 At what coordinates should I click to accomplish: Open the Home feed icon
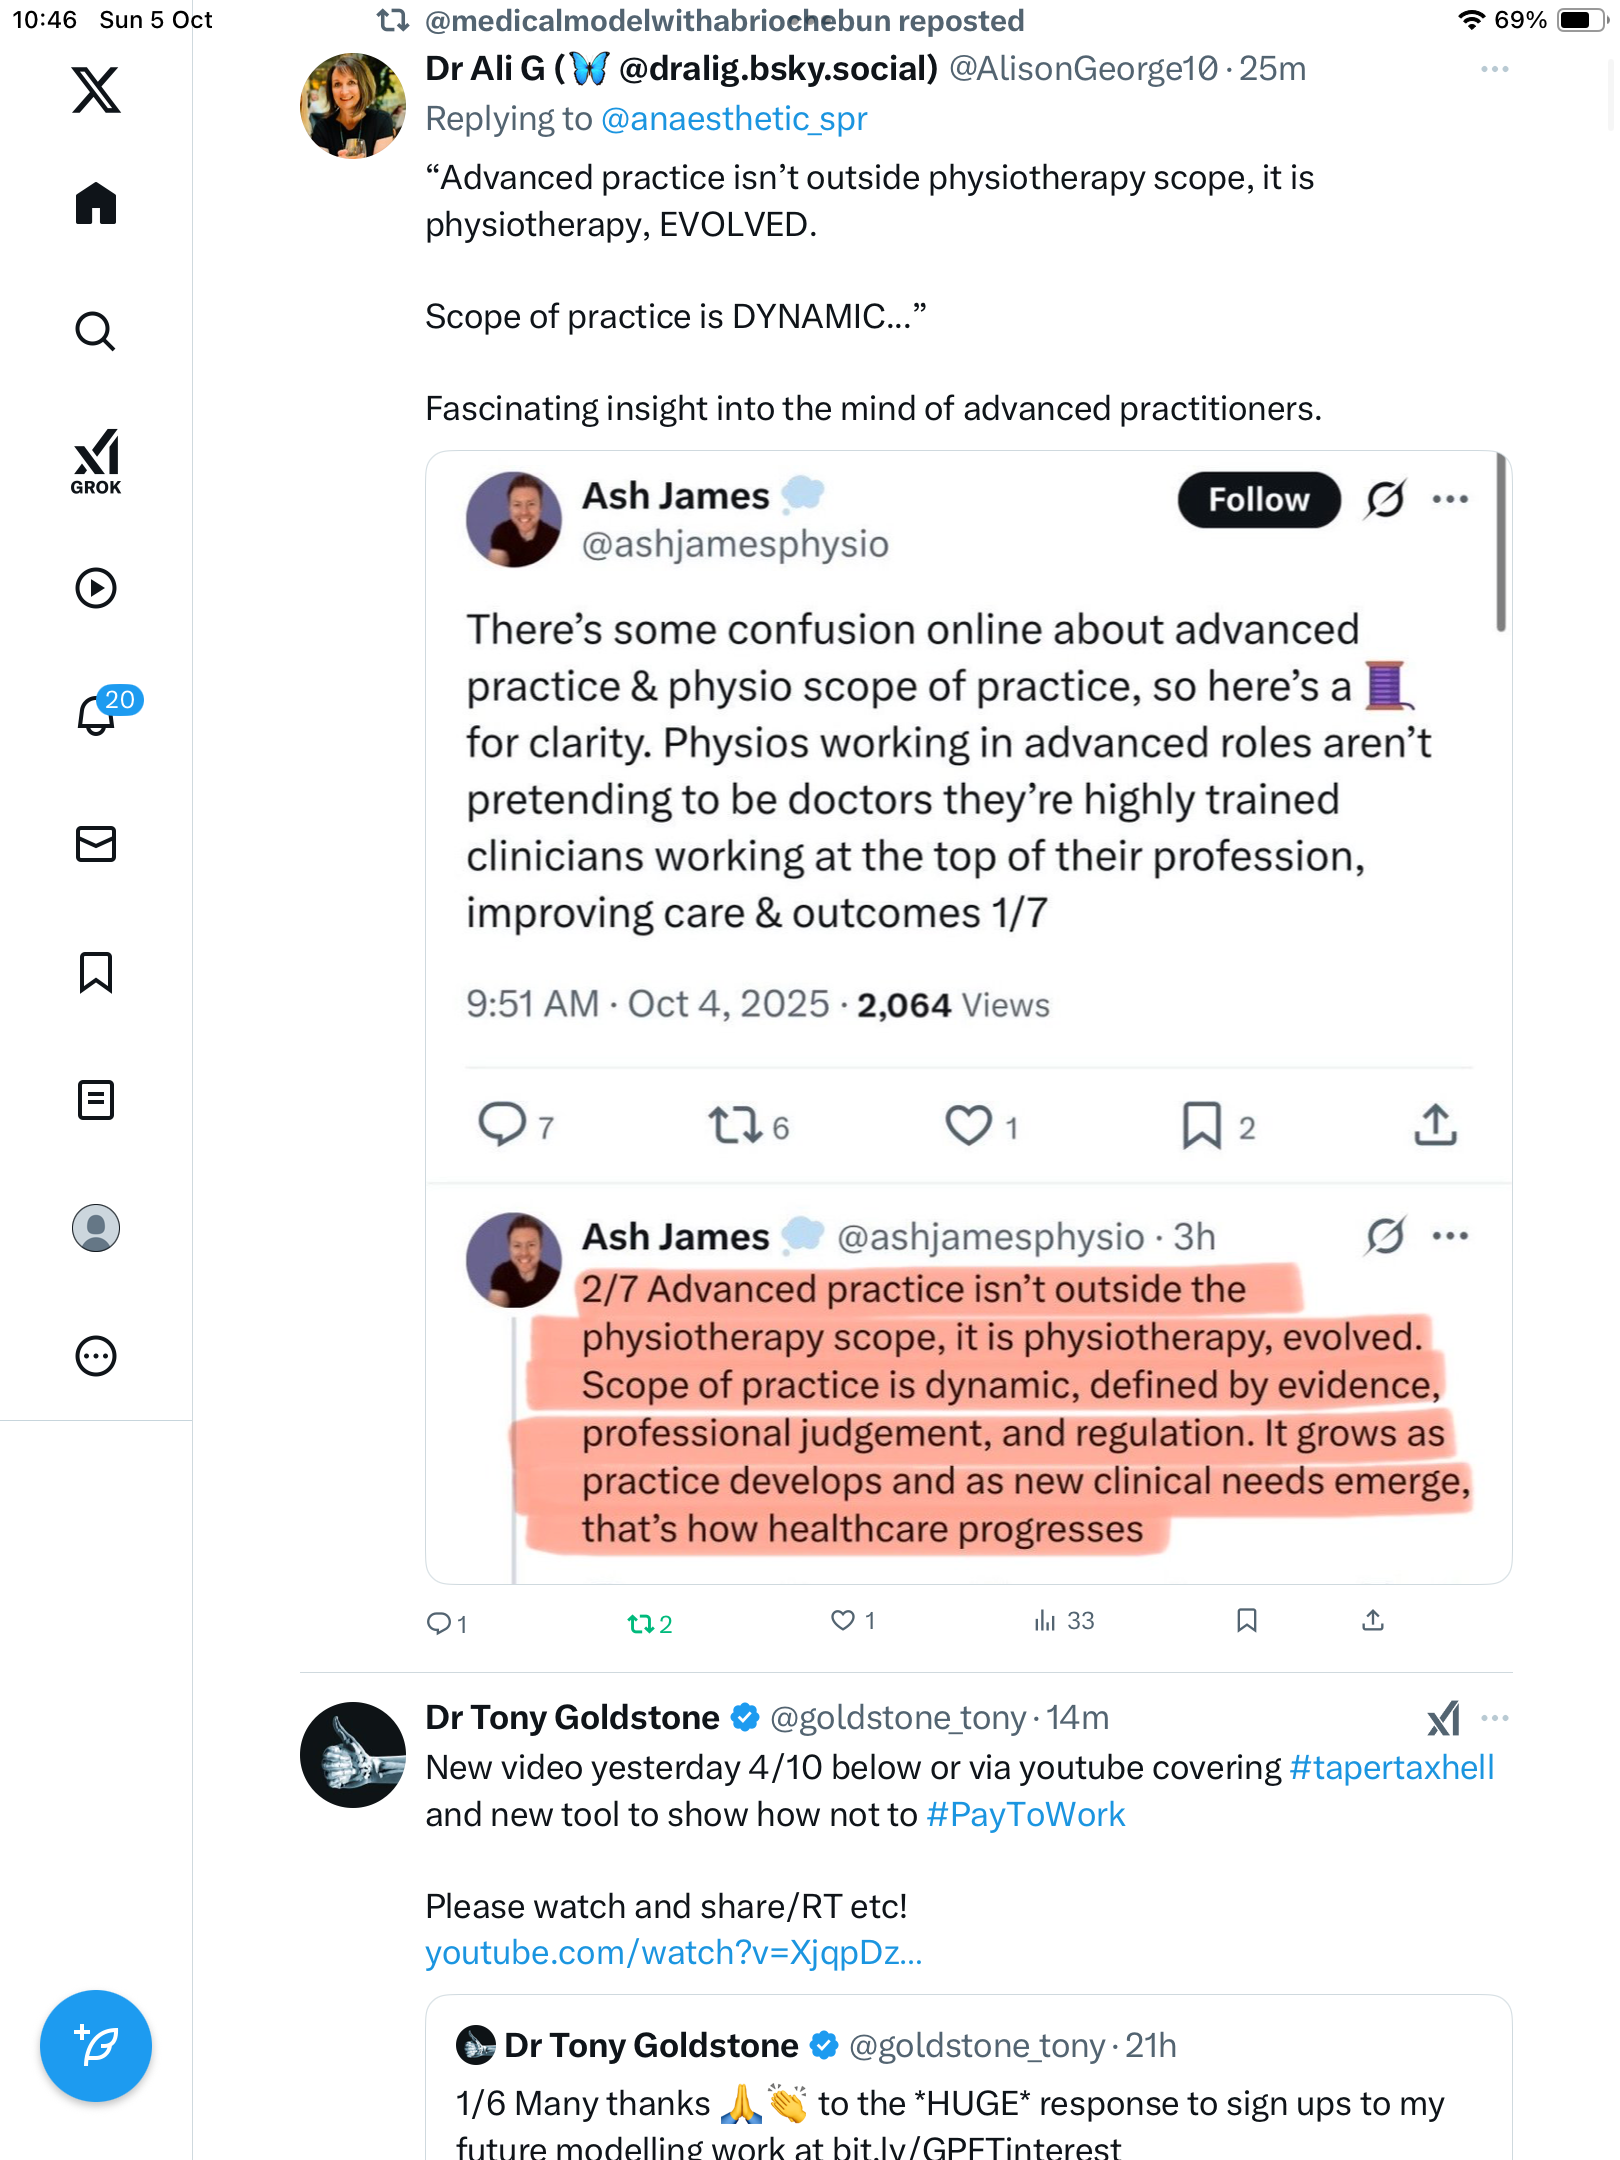[x=96, y=204]
